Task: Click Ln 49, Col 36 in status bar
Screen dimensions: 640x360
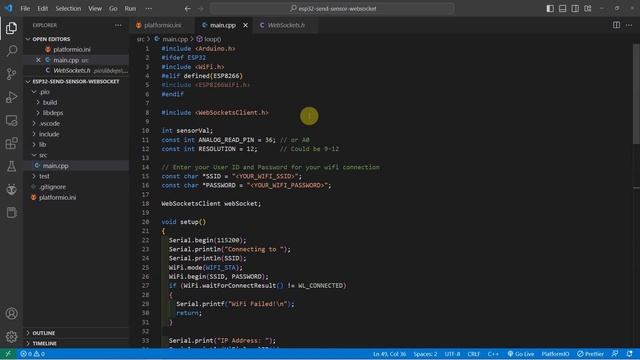Action: (x=389, y=354)
